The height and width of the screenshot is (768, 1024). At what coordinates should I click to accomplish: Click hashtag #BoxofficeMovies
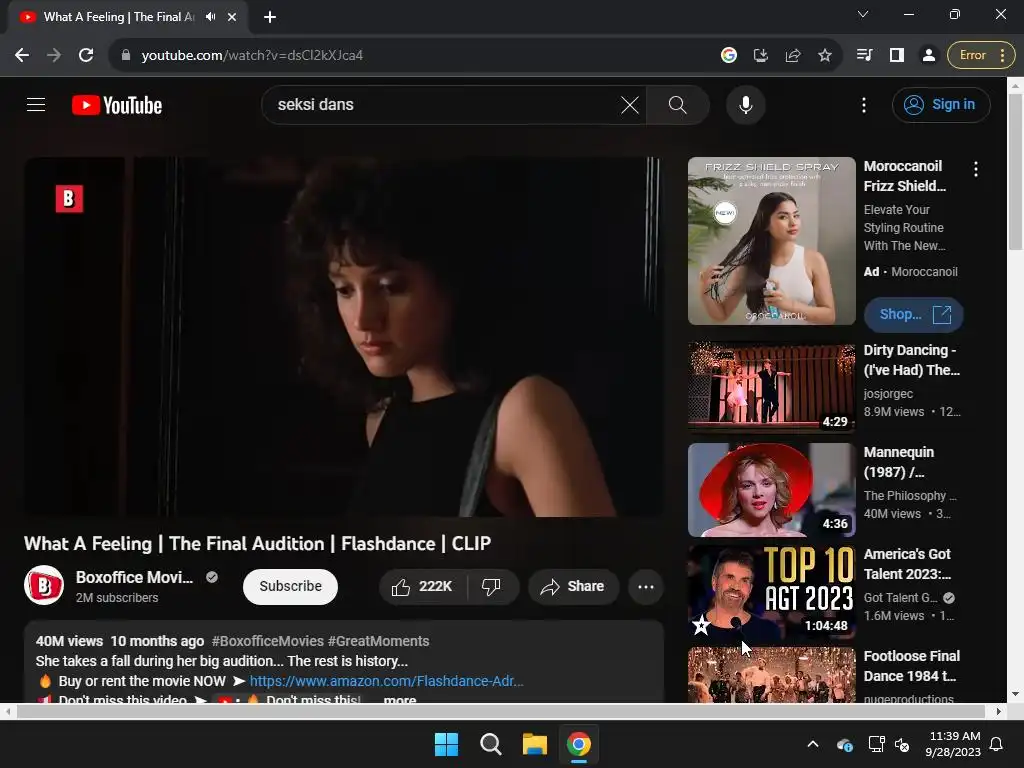click(267, 641)
